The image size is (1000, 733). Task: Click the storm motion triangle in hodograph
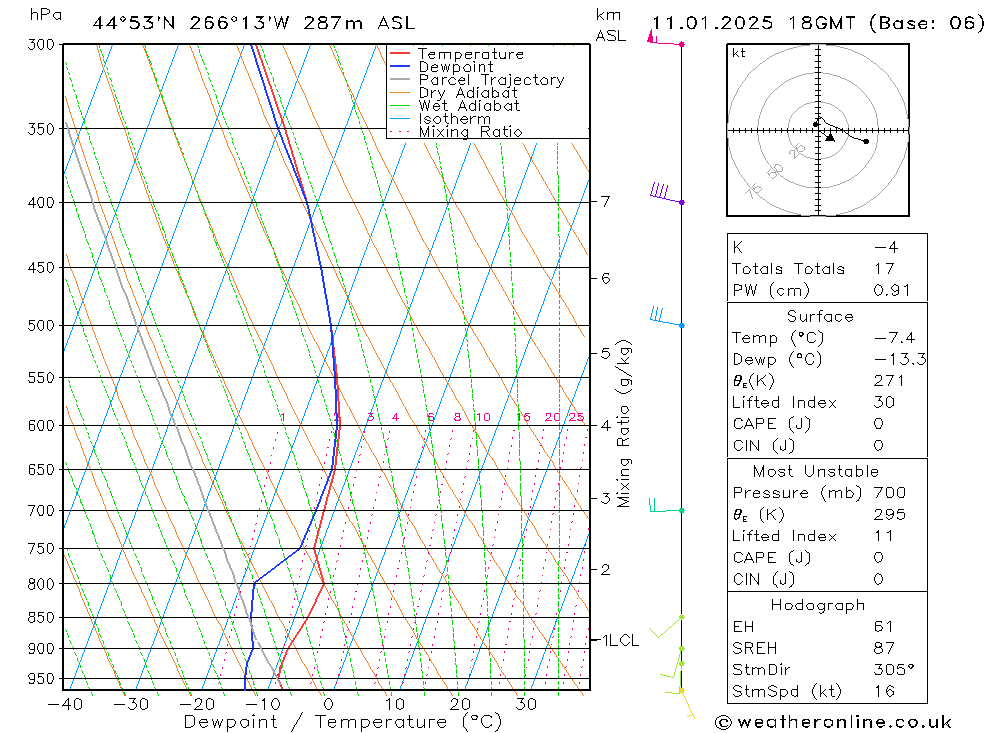(830, 137)
